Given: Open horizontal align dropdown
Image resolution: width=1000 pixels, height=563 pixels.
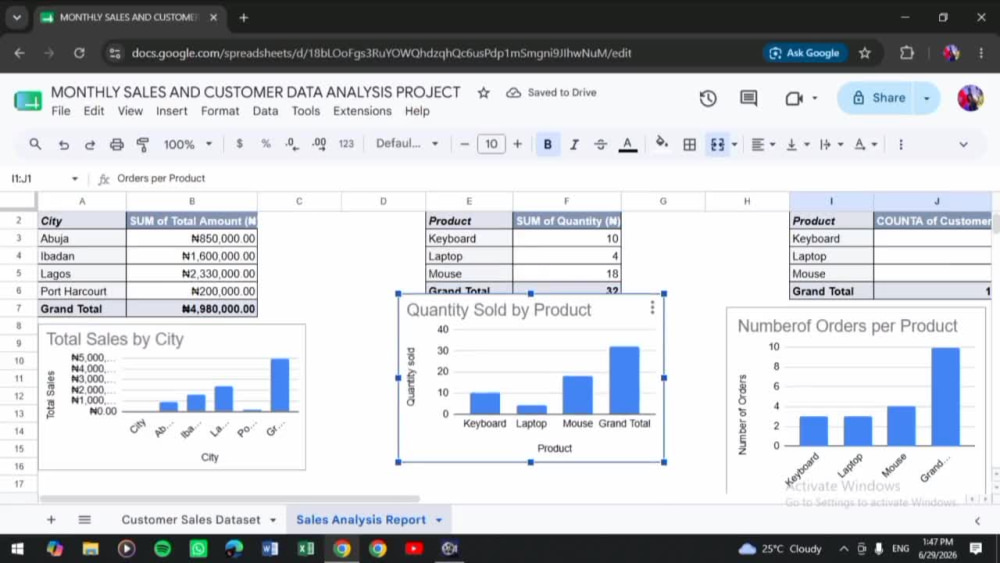Looking at the screenshot, I should (763, 145).
